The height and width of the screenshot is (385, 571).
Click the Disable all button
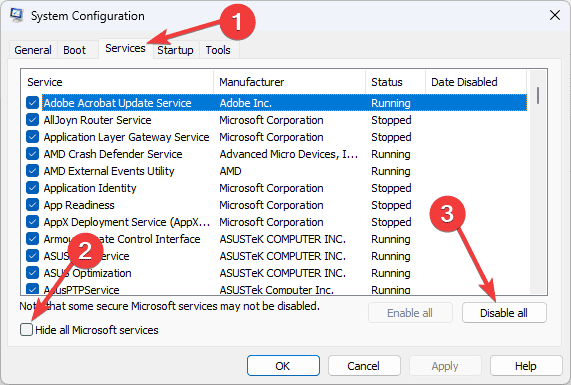(504, 313)
